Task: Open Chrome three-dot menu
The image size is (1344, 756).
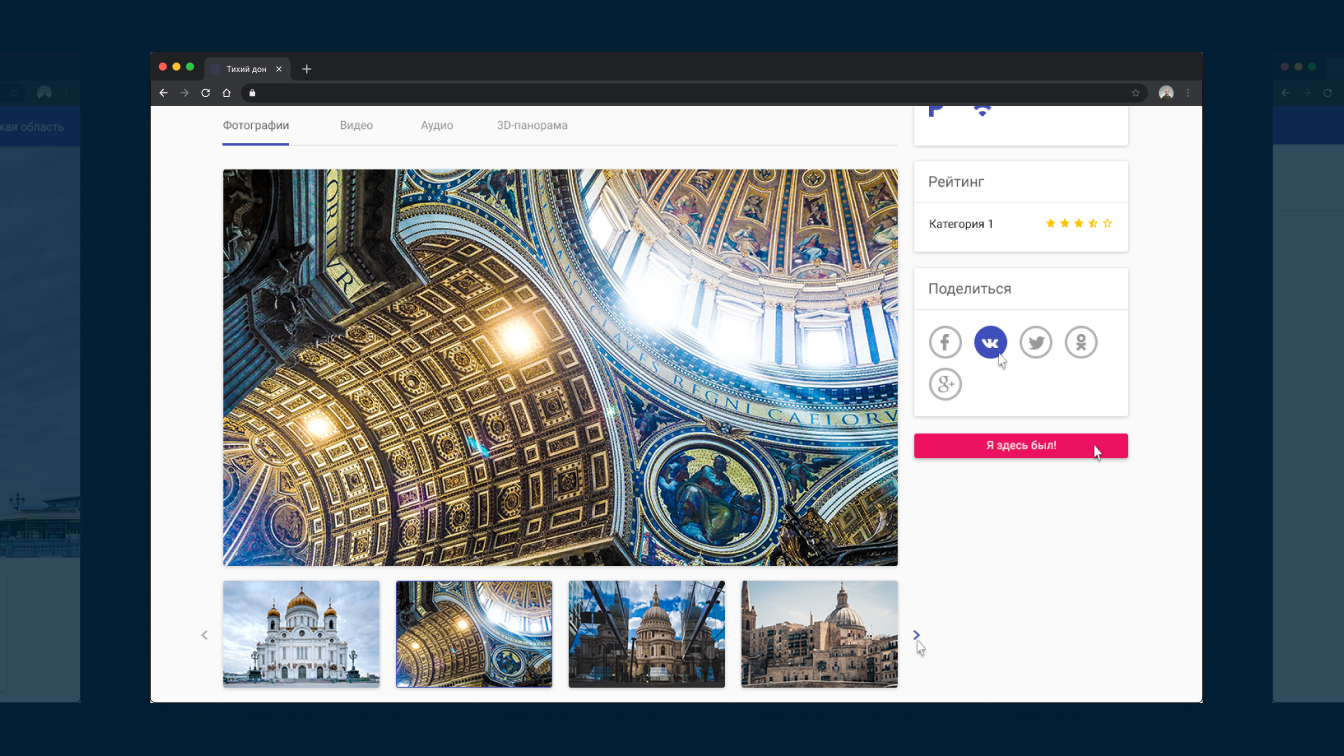Action: pyautogui.click(x=1188, y=93)
